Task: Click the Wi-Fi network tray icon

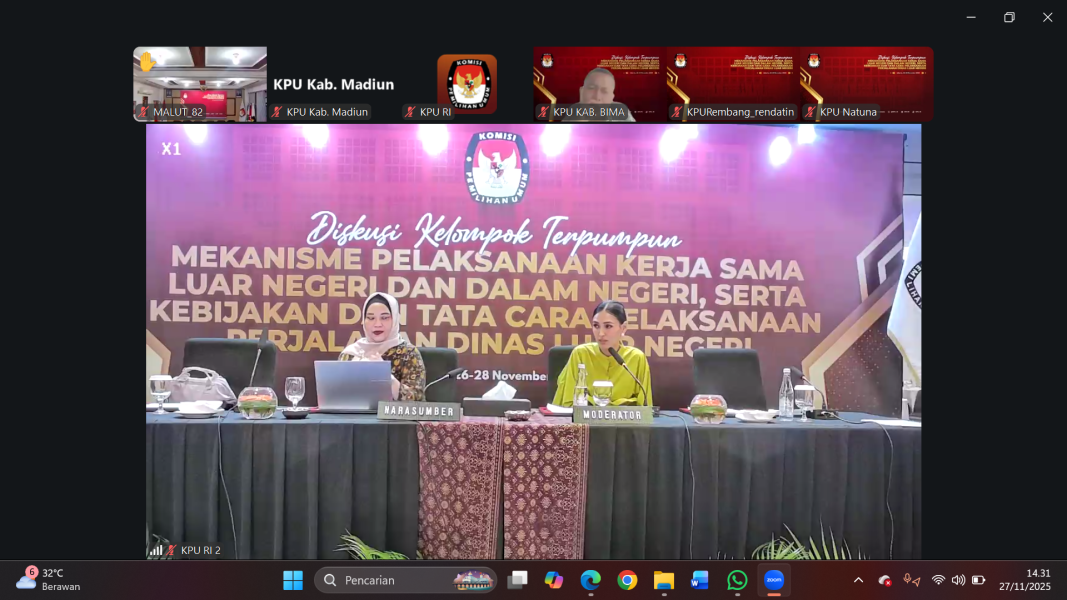Action: [938, 580]
